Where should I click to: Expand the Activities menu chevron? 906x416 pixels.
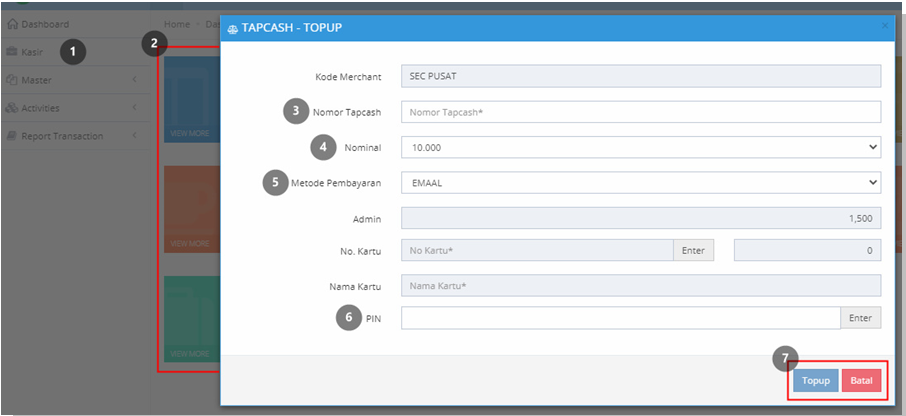point(134,107)
